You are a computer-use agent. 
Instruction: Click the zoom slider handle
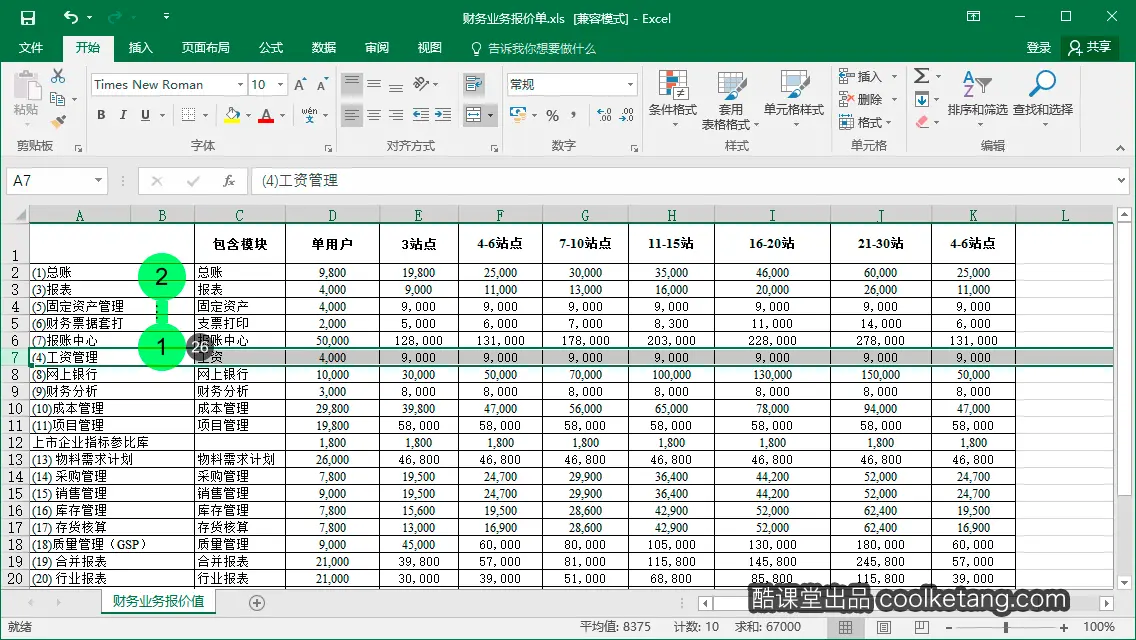coord(1006,627)
